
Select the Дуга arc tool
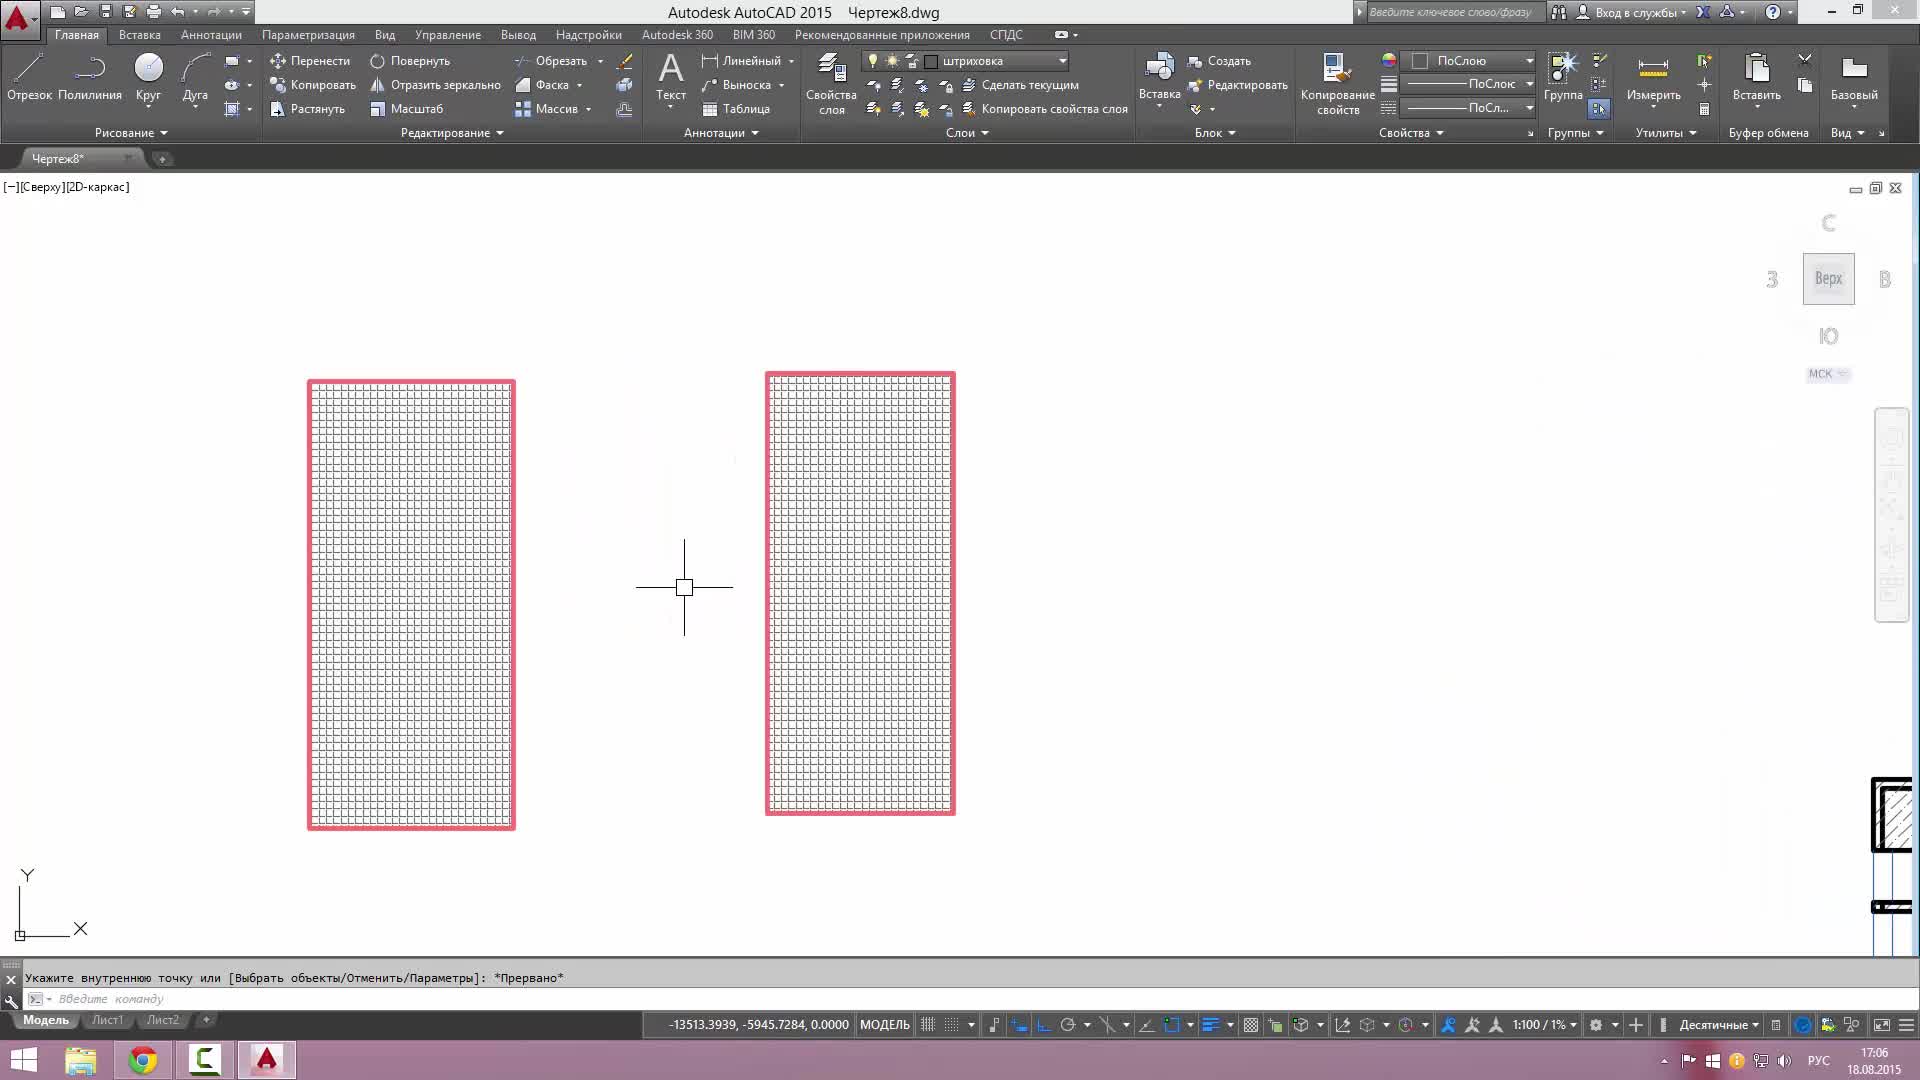click(195, 78)
